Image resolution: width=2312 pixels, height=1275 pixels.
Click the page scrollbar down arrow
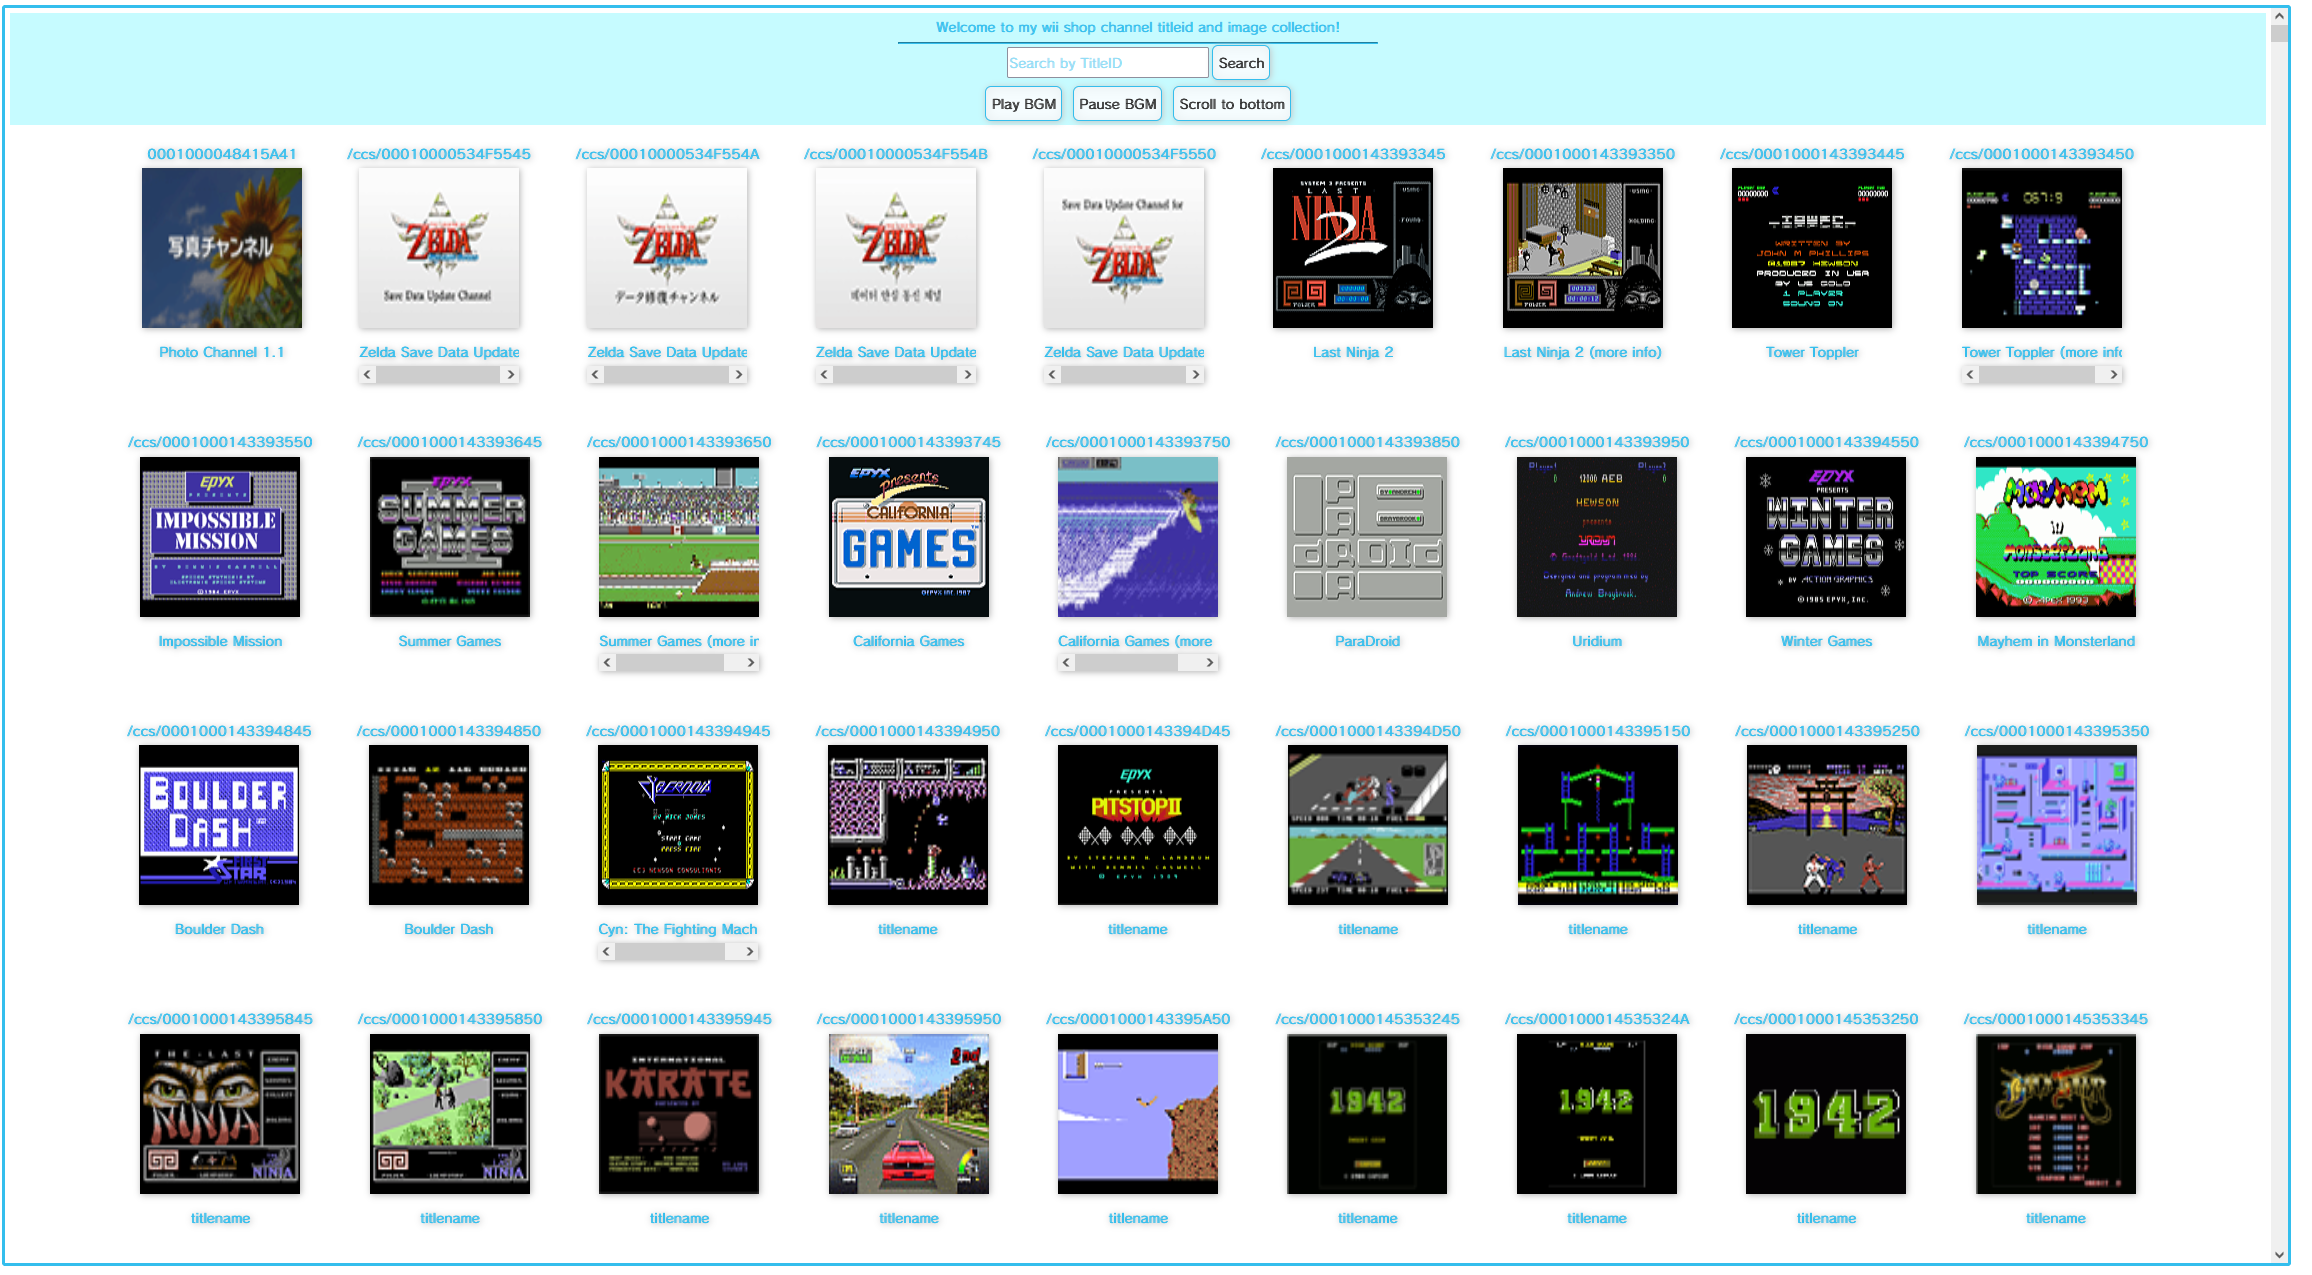click(x=2279, y=1255)
